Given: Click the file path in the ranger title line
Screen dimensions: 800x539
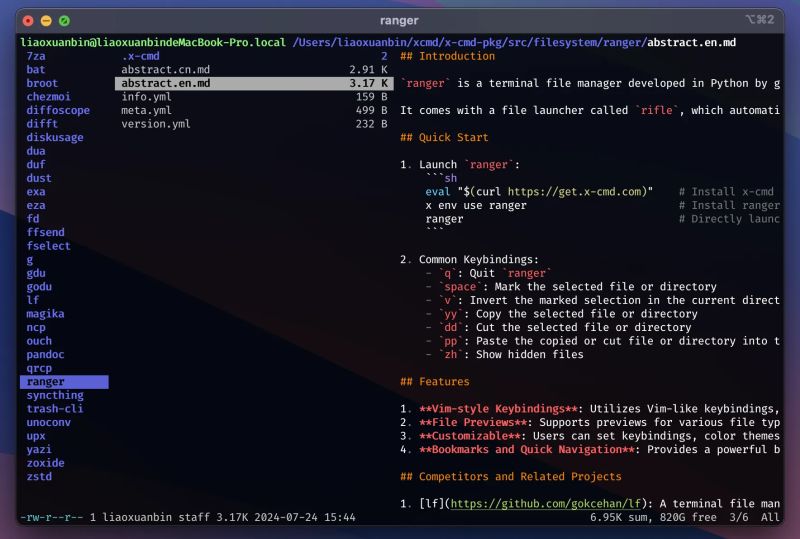Looking at the screenshot, I should 514,42.
